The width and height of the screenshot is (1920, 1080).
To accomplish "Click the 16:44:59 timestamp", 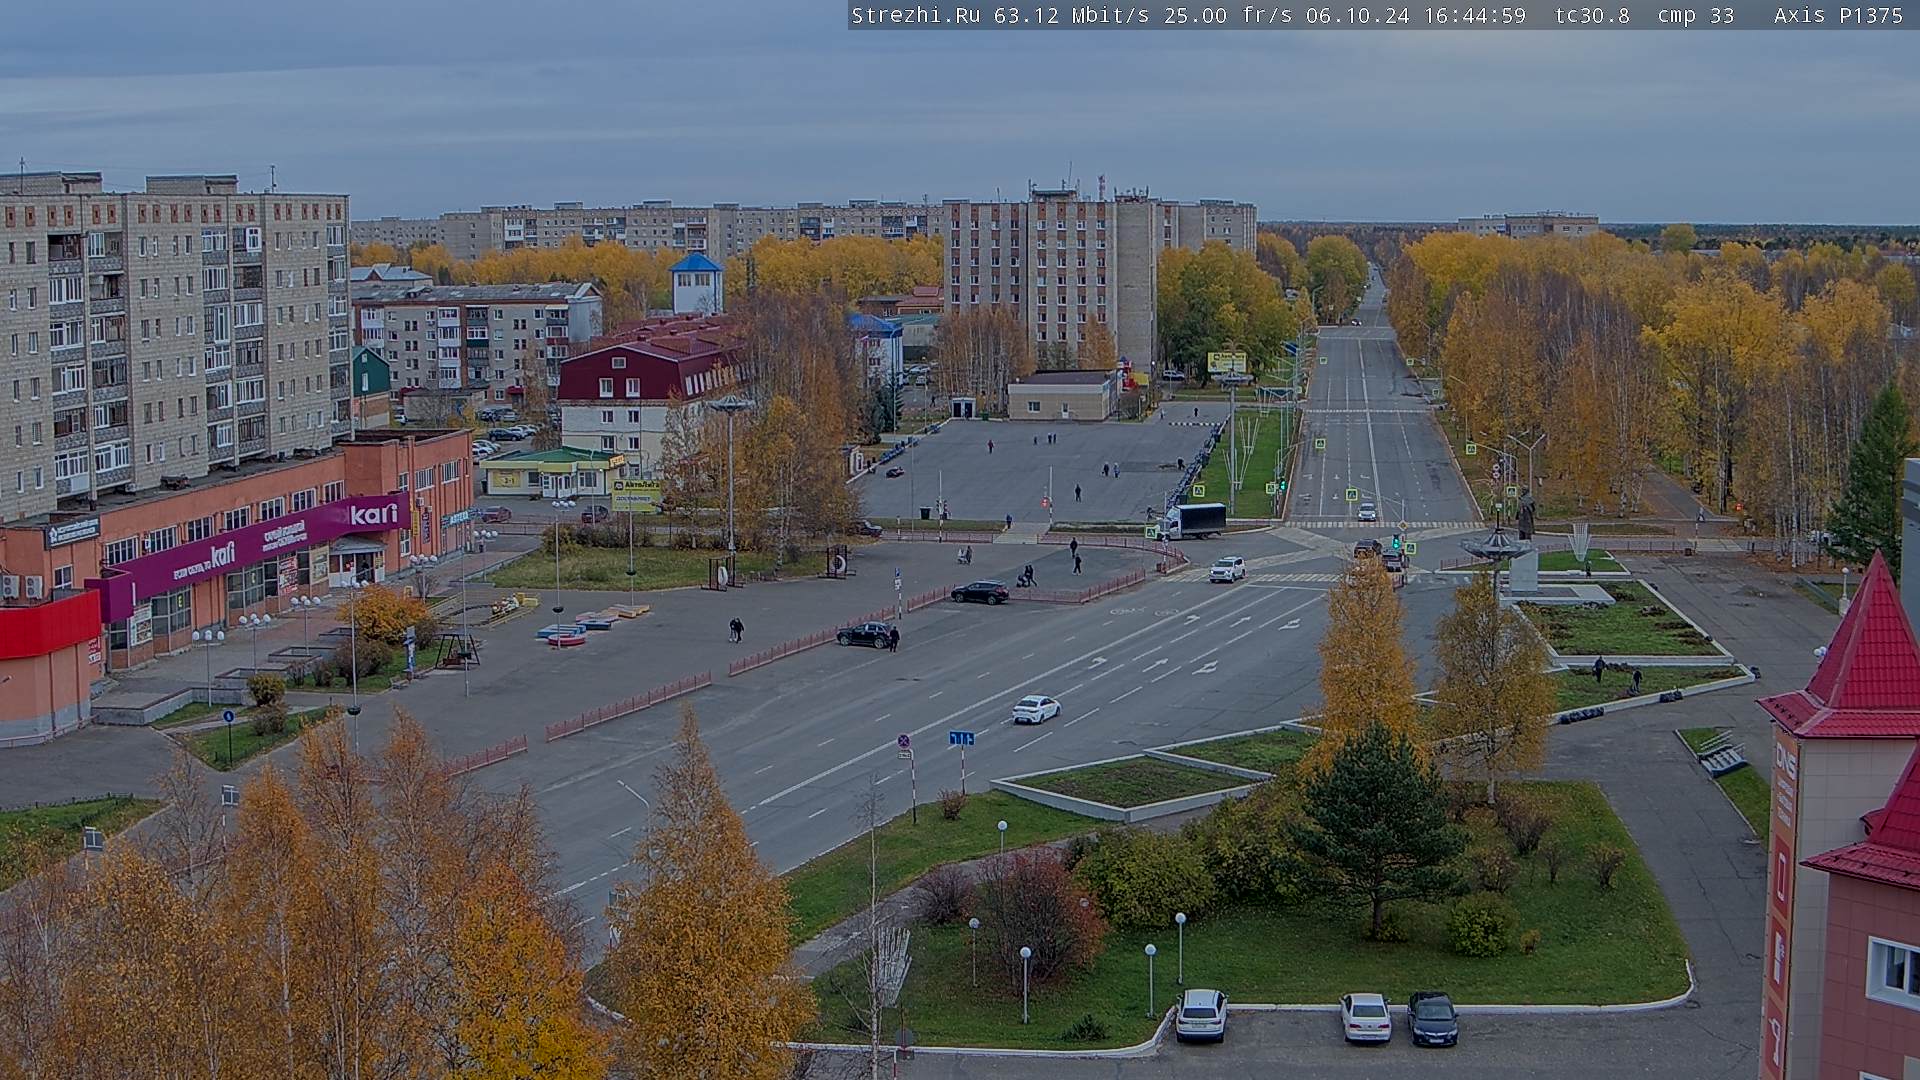I will click(x=1474, y=15).
